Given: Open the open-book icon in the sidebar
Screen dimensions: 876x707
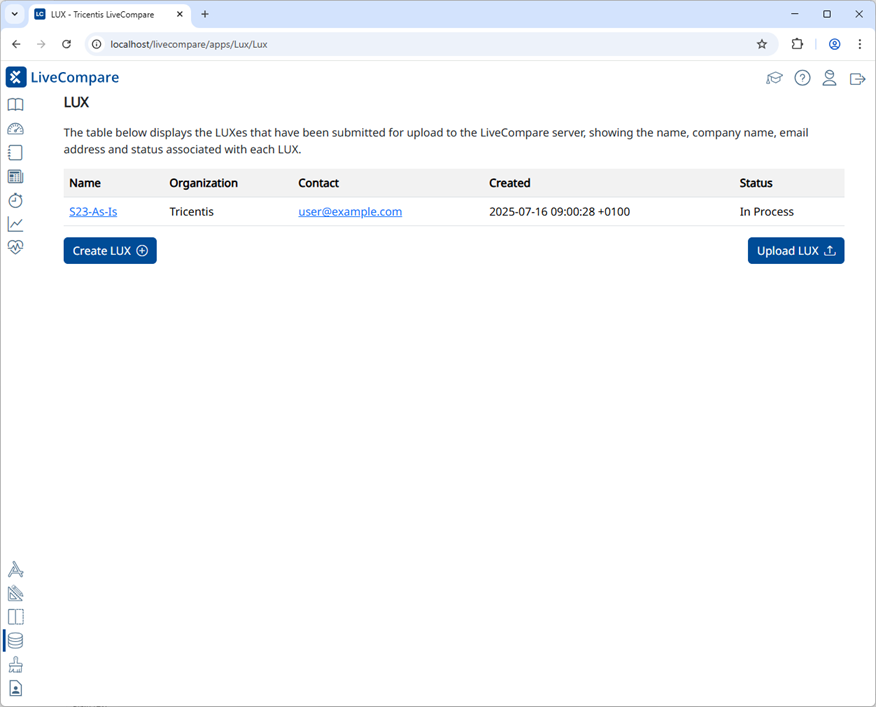Looking at the screenshot, I should point(15,105).
